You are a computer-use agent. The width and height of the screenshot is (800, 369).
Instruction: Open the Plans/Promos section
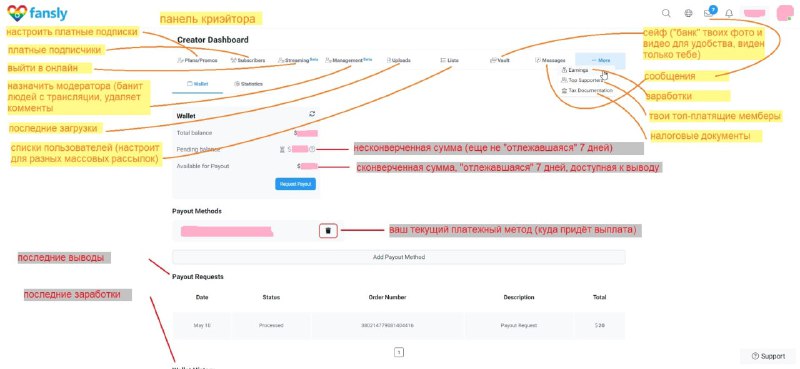click(197, 60)
